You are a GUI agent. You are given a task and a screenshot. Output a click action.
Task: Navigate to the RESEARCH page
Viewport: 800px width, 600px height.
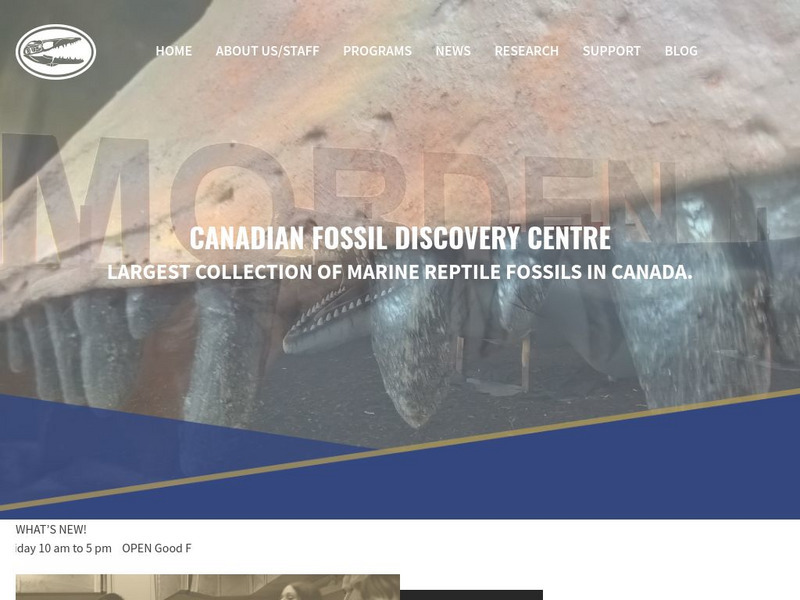click(x=527, y=51)
